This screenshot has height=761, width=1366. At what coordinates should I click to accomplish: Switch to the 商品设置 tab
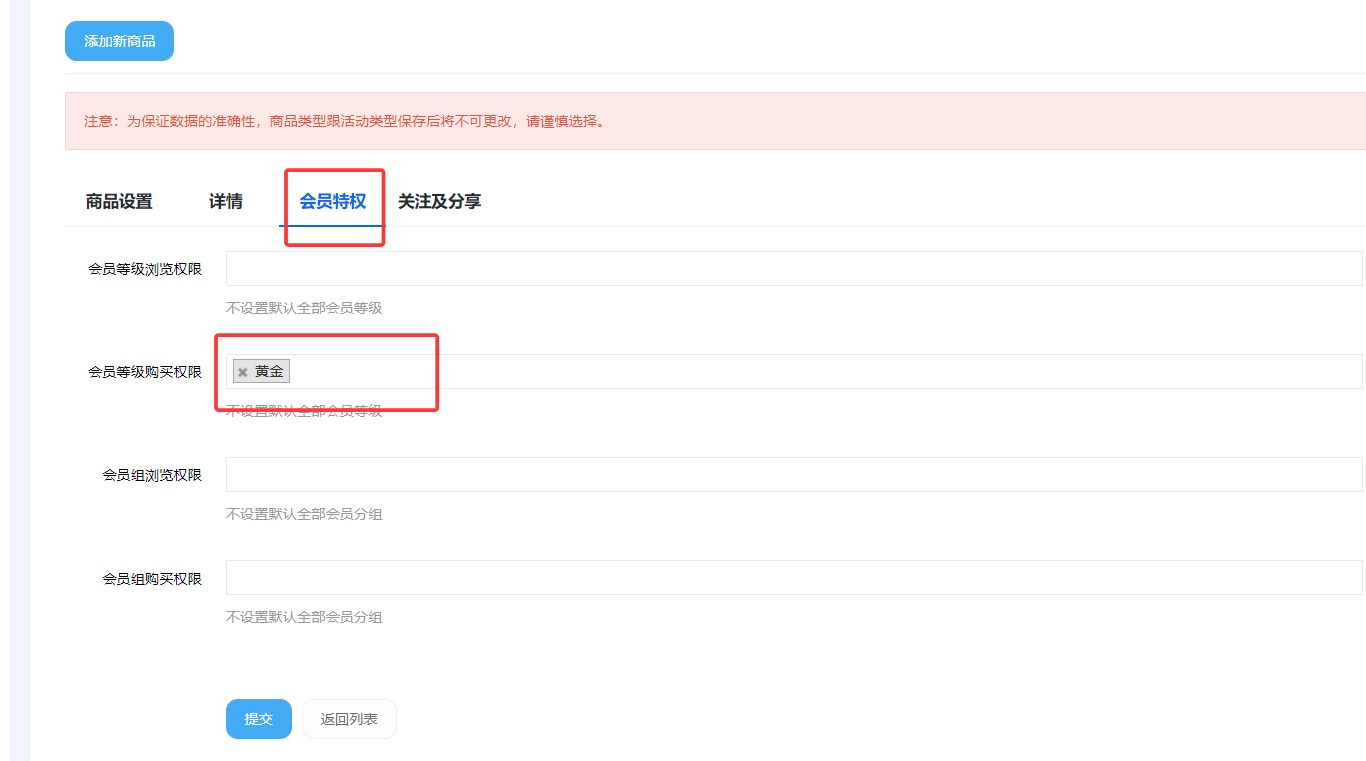[x=119, y=201]
